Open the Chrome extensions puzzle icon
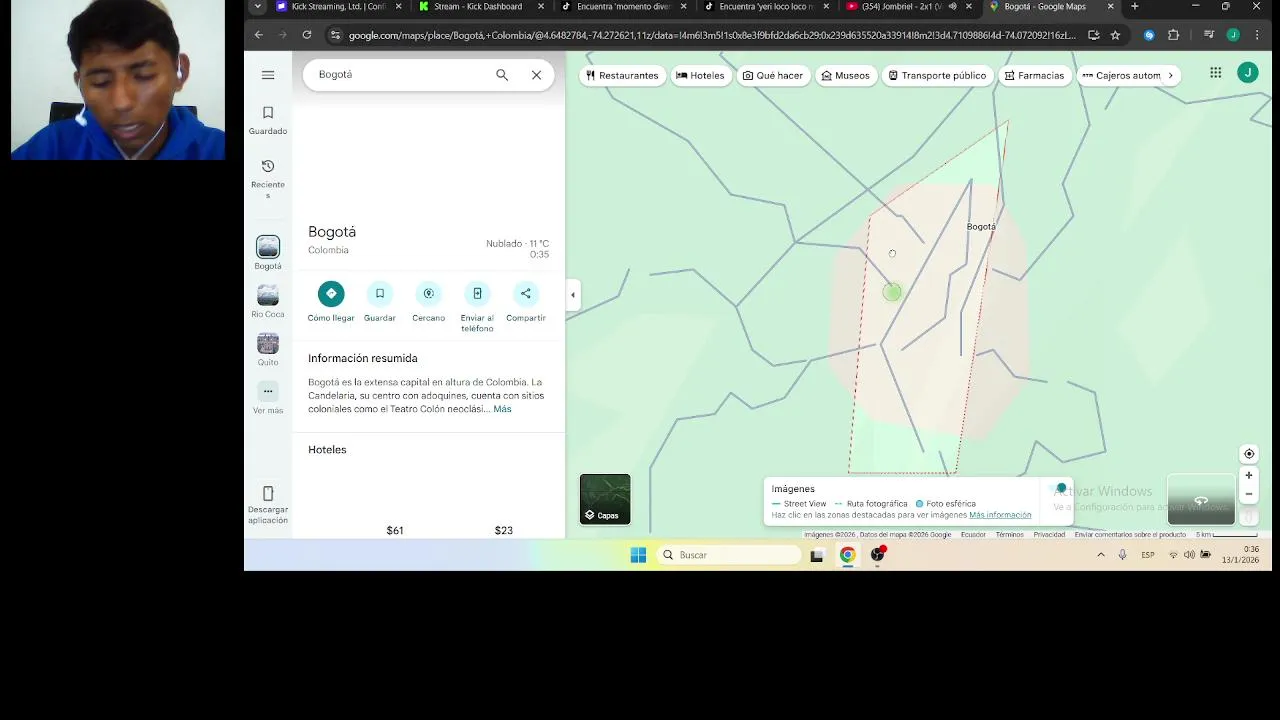Screen dimensions: 1280x720 (x=1174, y=35)
